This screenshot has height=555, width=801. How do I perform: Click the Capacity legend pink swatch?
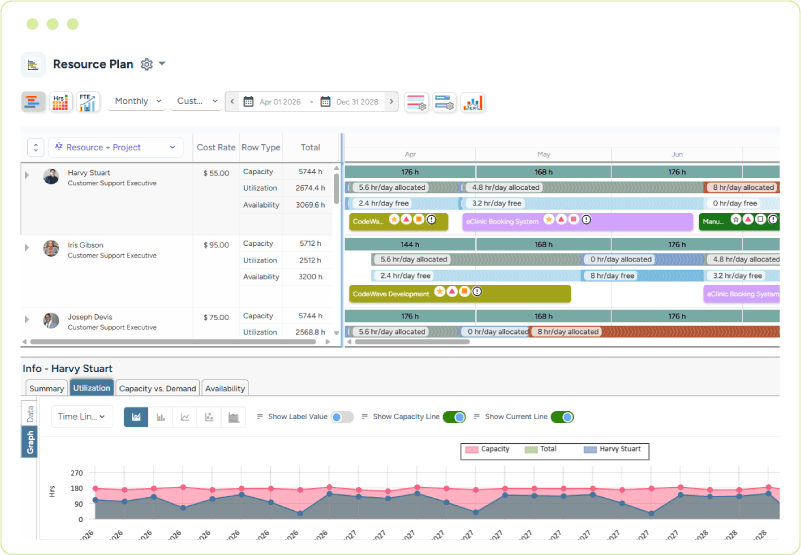click(x=472, y=449)
